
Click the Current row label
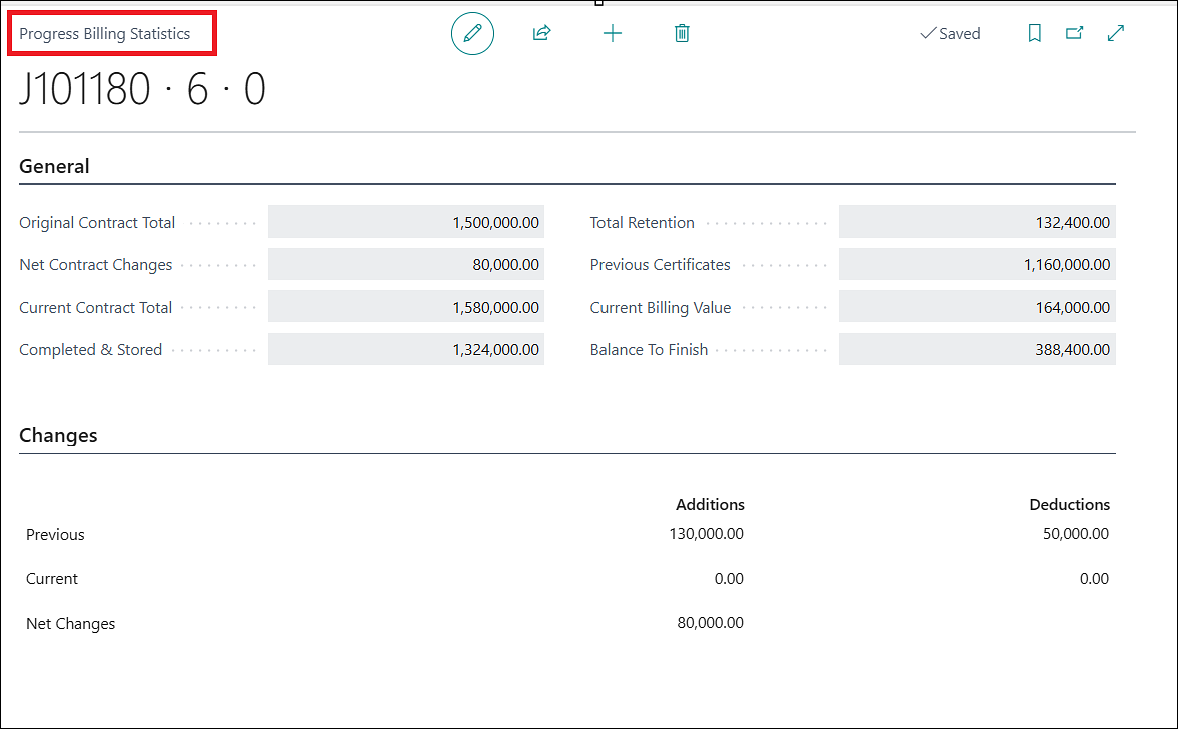coord(51,579)
